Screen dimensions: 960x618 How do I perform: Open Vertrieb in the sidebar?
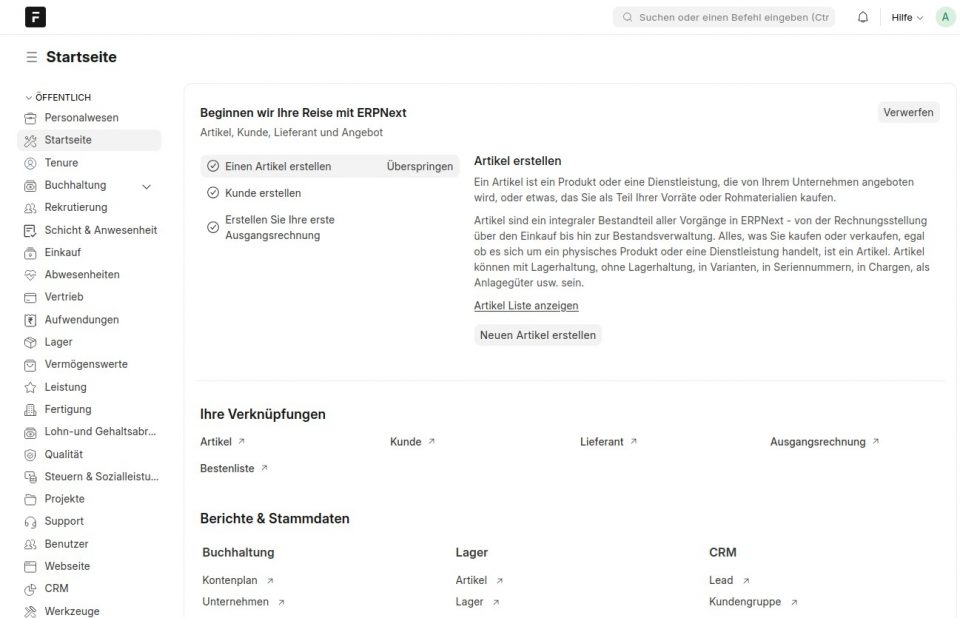tap(64, 297)
